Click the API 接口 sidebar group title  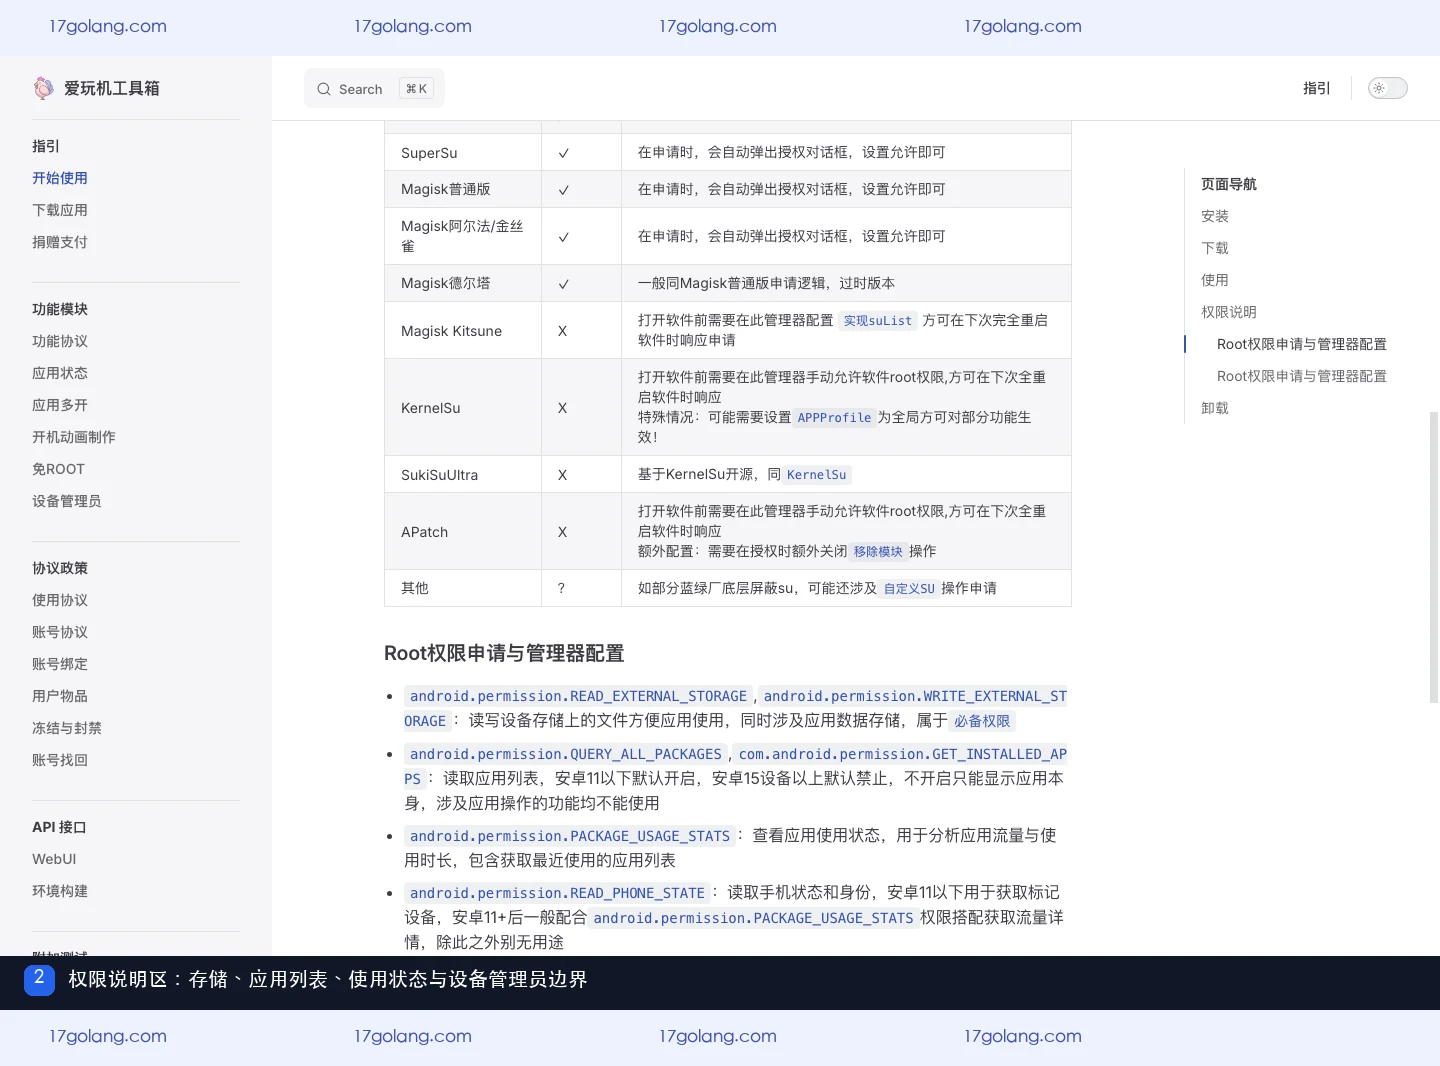(x=59, y=827)
